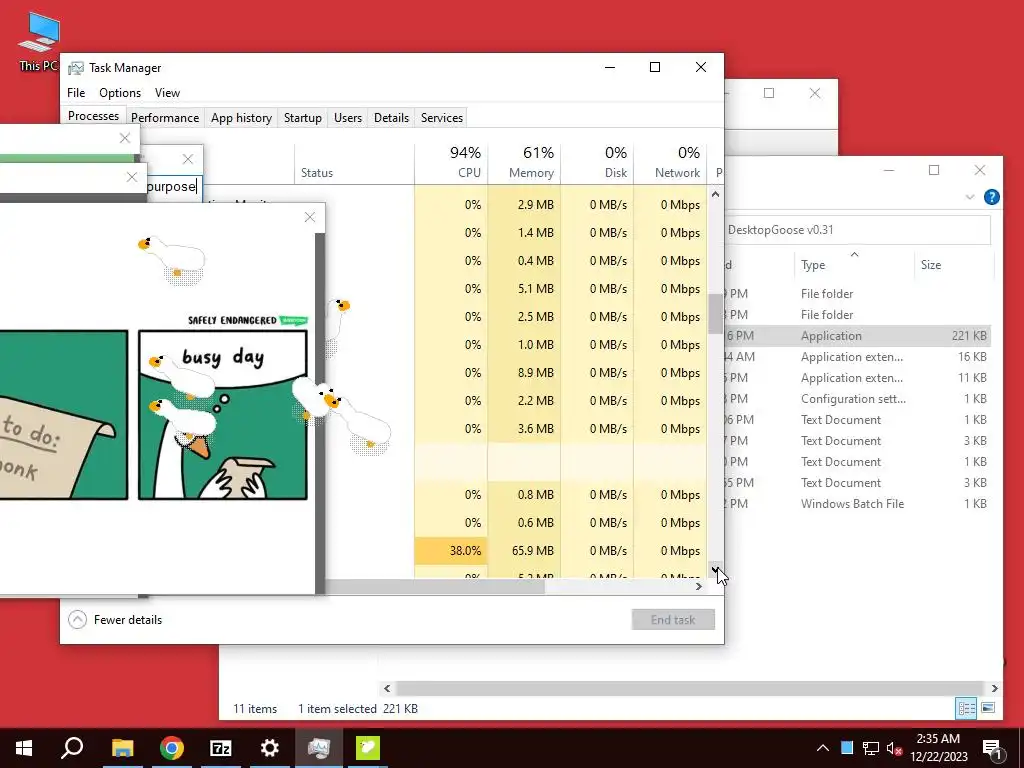Click the taskbar clock showing 2:35 AM

938,748
